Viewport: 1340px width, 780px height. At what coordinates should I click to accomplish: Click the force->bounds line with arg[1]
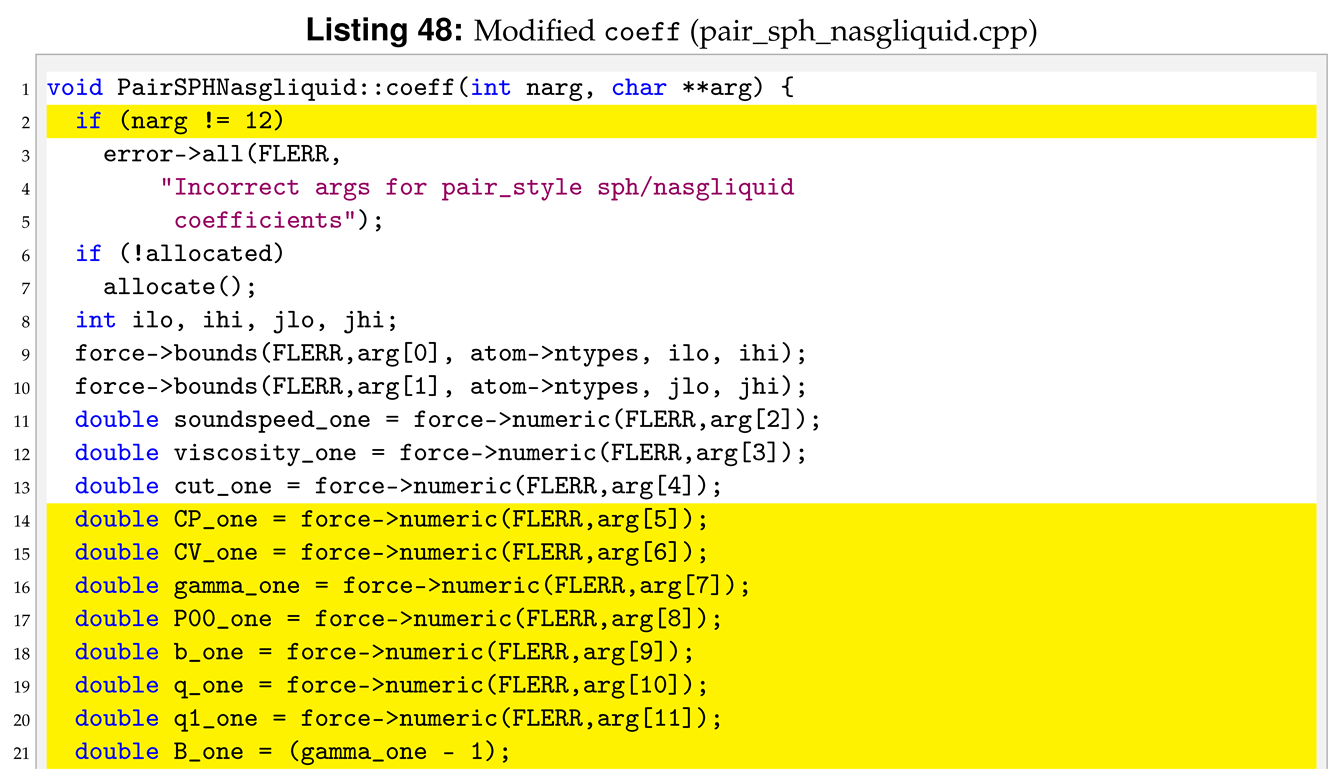[441, 386]
